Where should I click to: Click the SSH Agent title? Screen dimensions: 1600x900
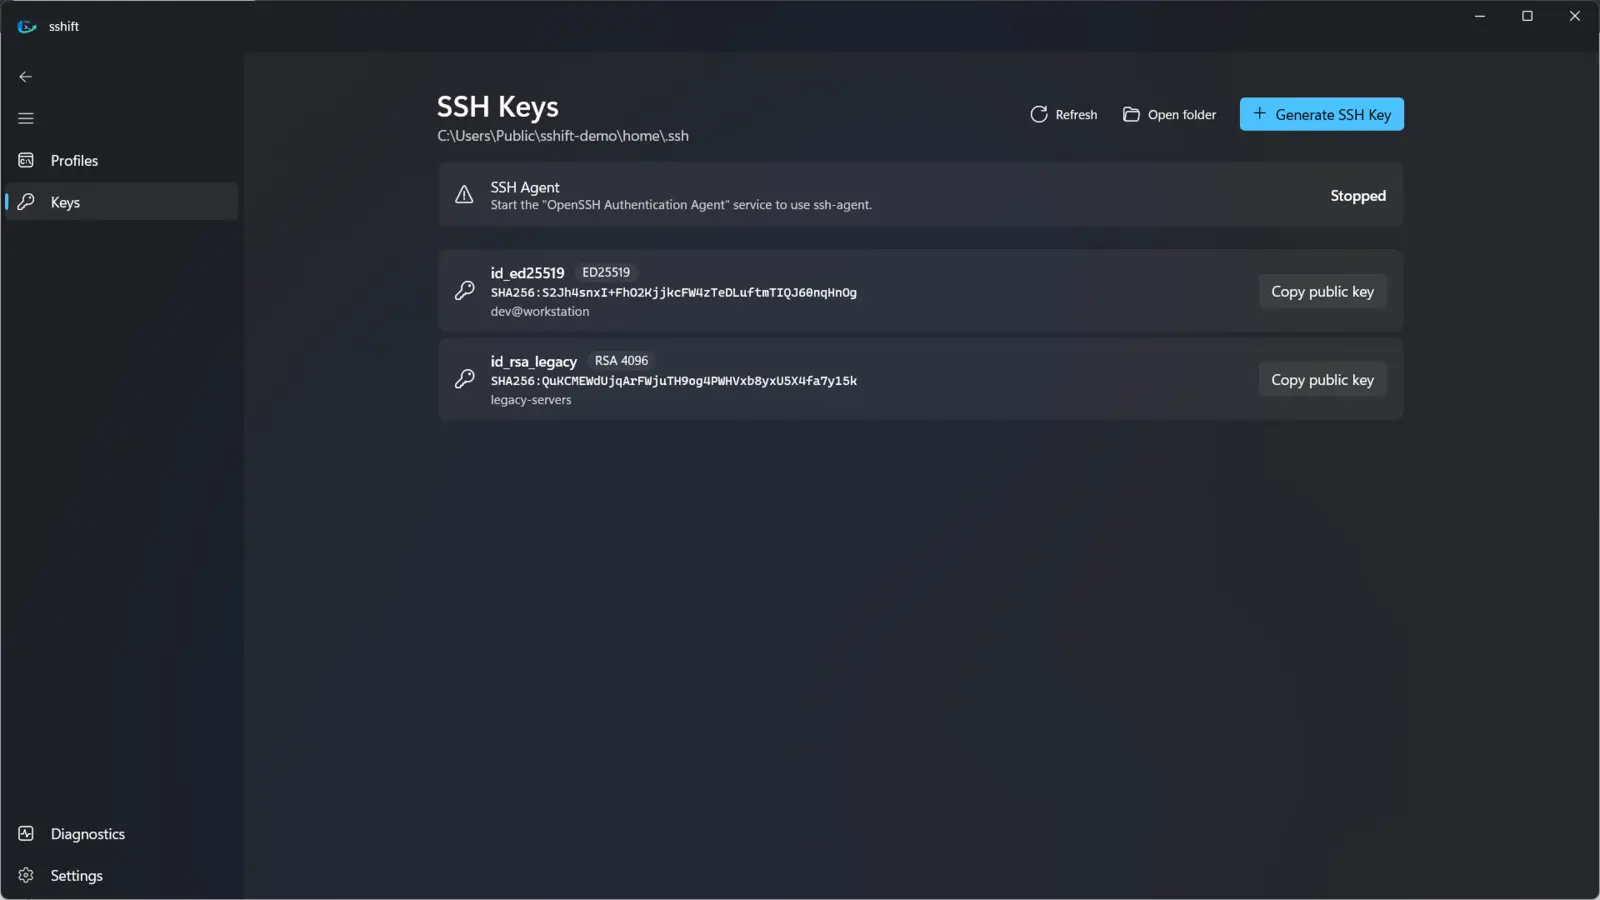point(525,187)
